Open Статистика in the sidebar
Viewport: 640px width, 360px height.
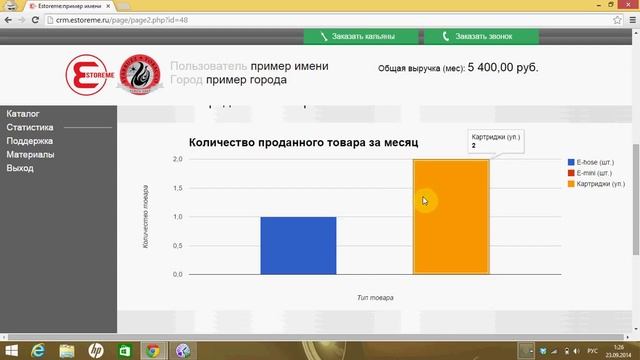(x=30, y=127)
